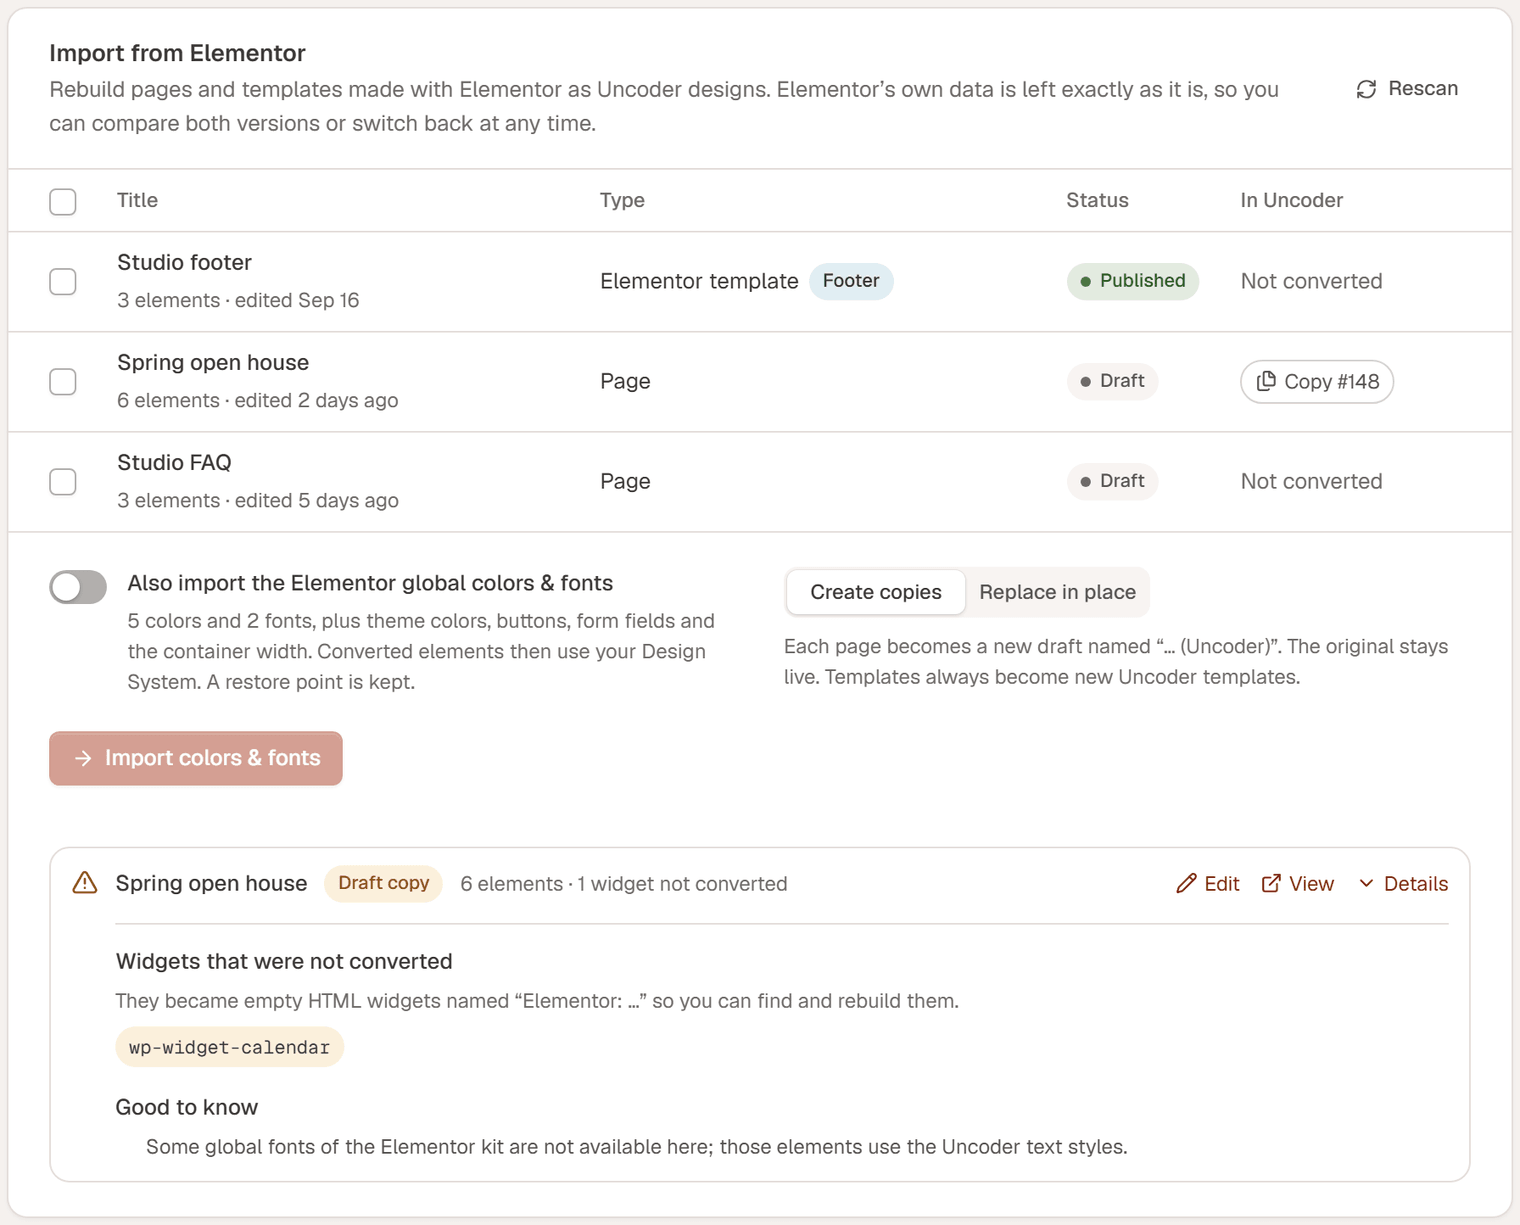Click the Rescan refresh icon
Image resolution: width=1520 pixels, height=1225 pixels.
coord(1366,89)
